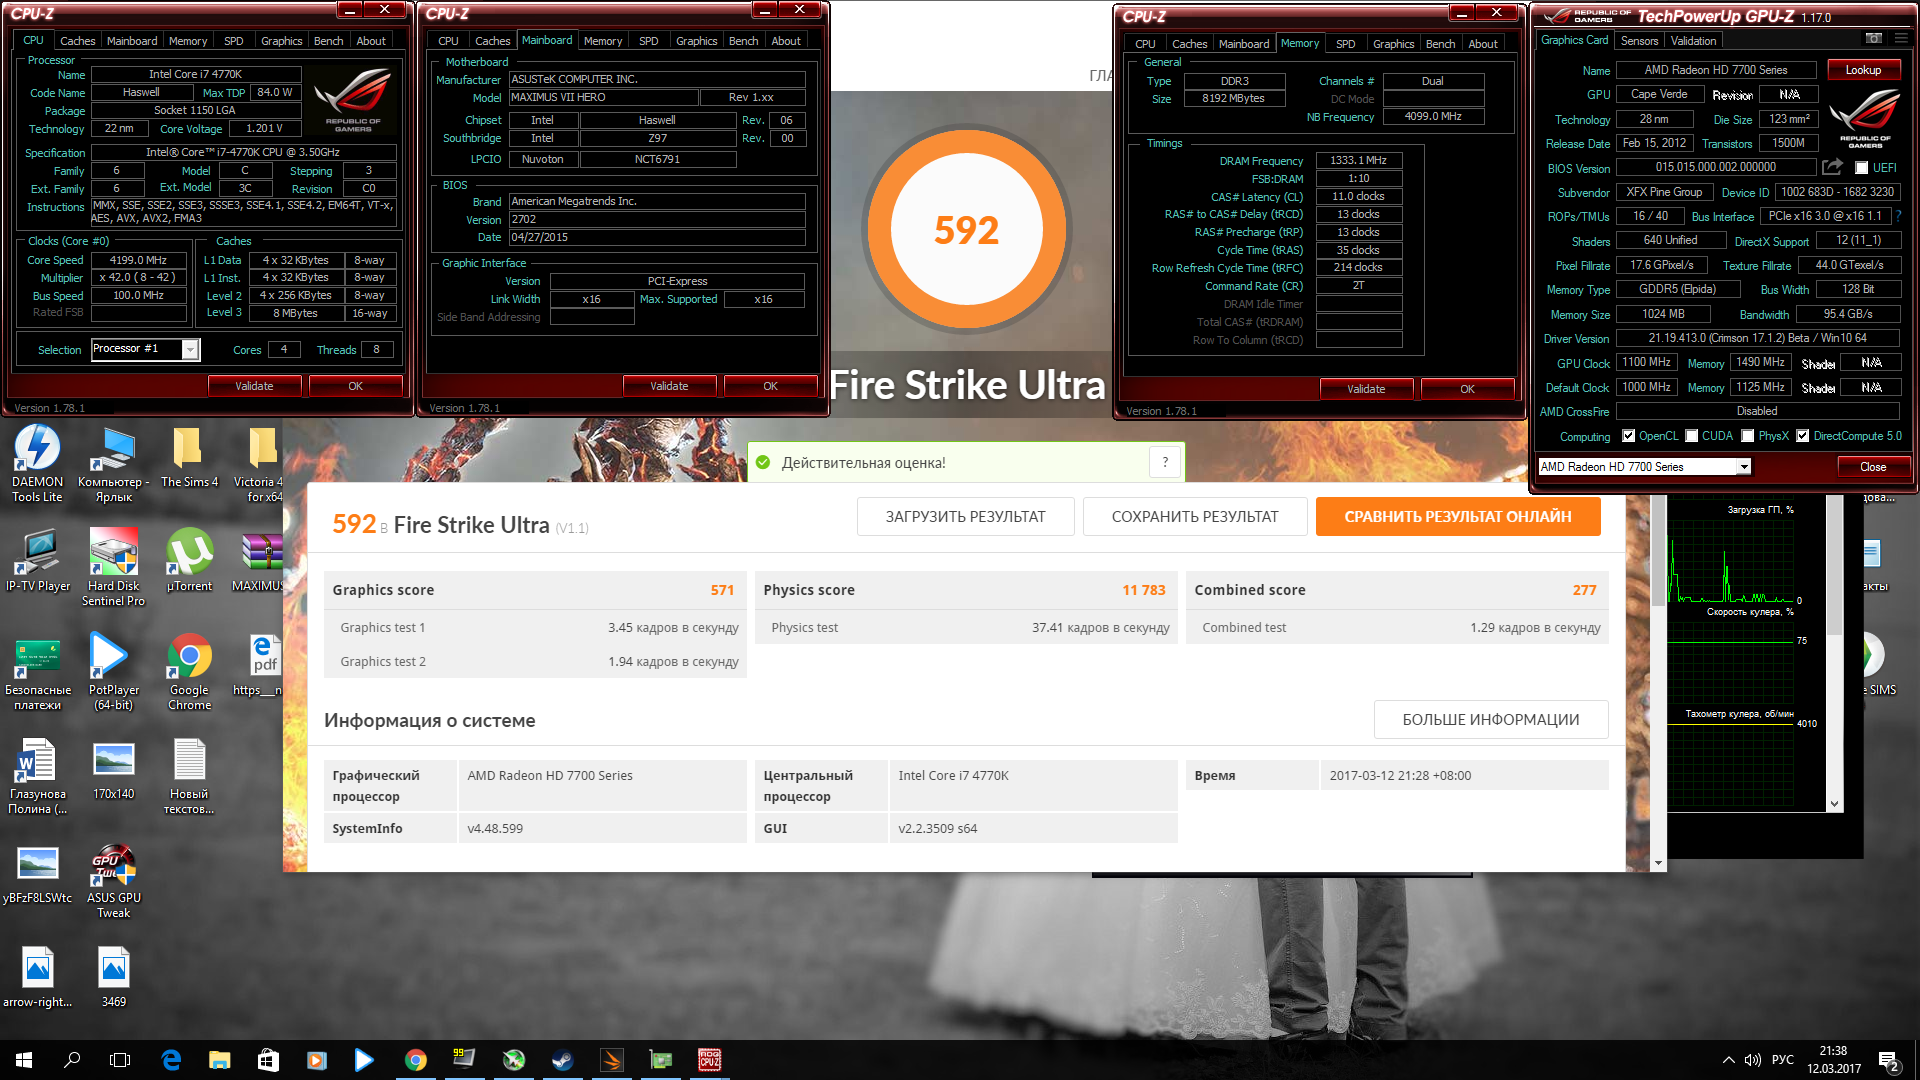The width and height of the screenshot is (1920, 1080).
Task: Open the 3DMark taskbar icon
Action: [611, 1060]
